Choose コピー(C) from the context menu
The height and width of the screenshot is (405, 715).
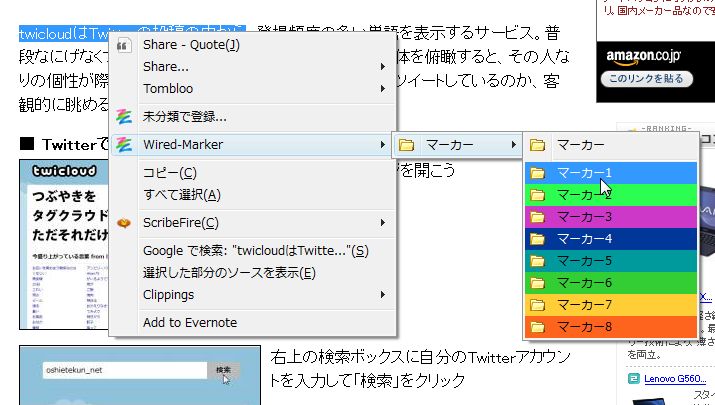coord(253,173)
